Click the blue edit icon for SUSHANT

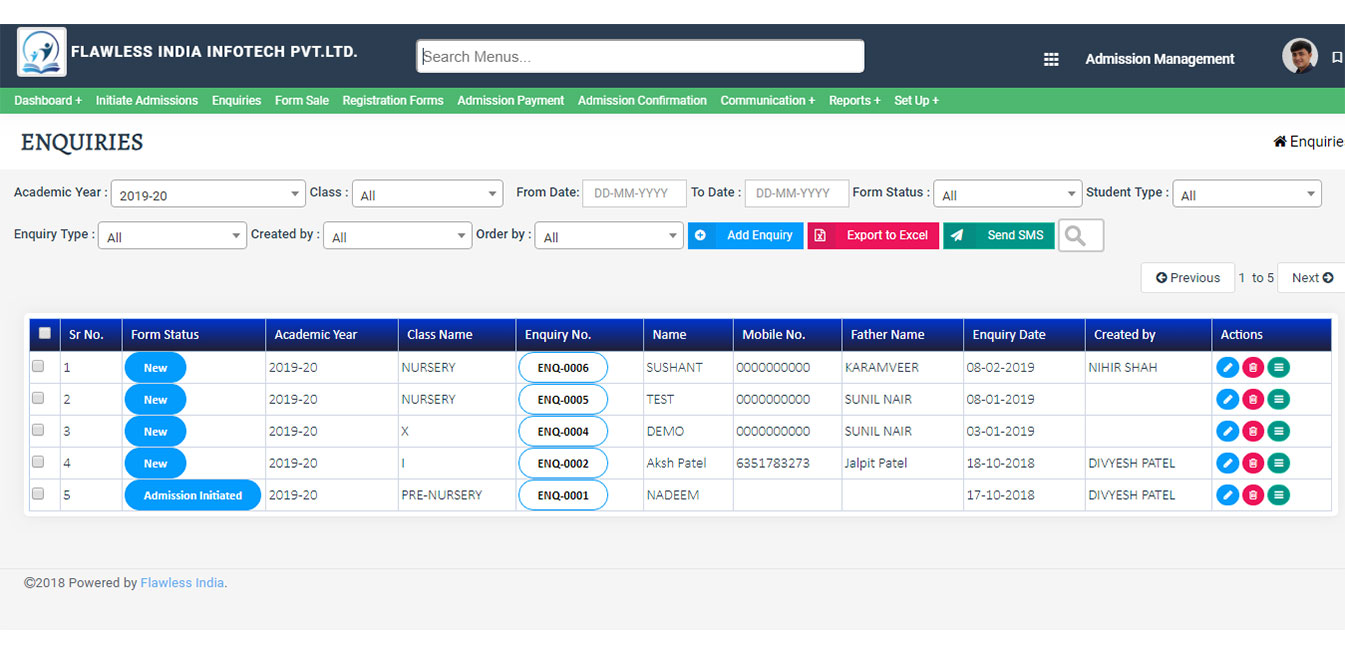[x=1227, y=368]
